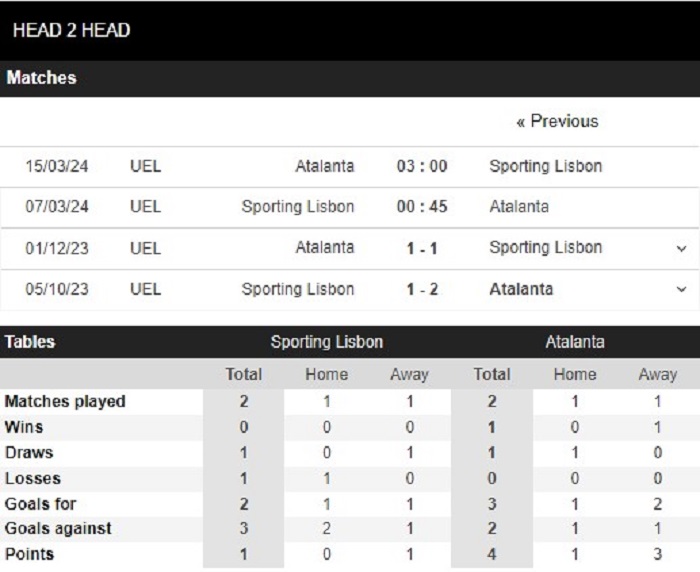Click Atalanta in the Tables header
Viewport: 700px width, 572px height.
coord(575,342)
